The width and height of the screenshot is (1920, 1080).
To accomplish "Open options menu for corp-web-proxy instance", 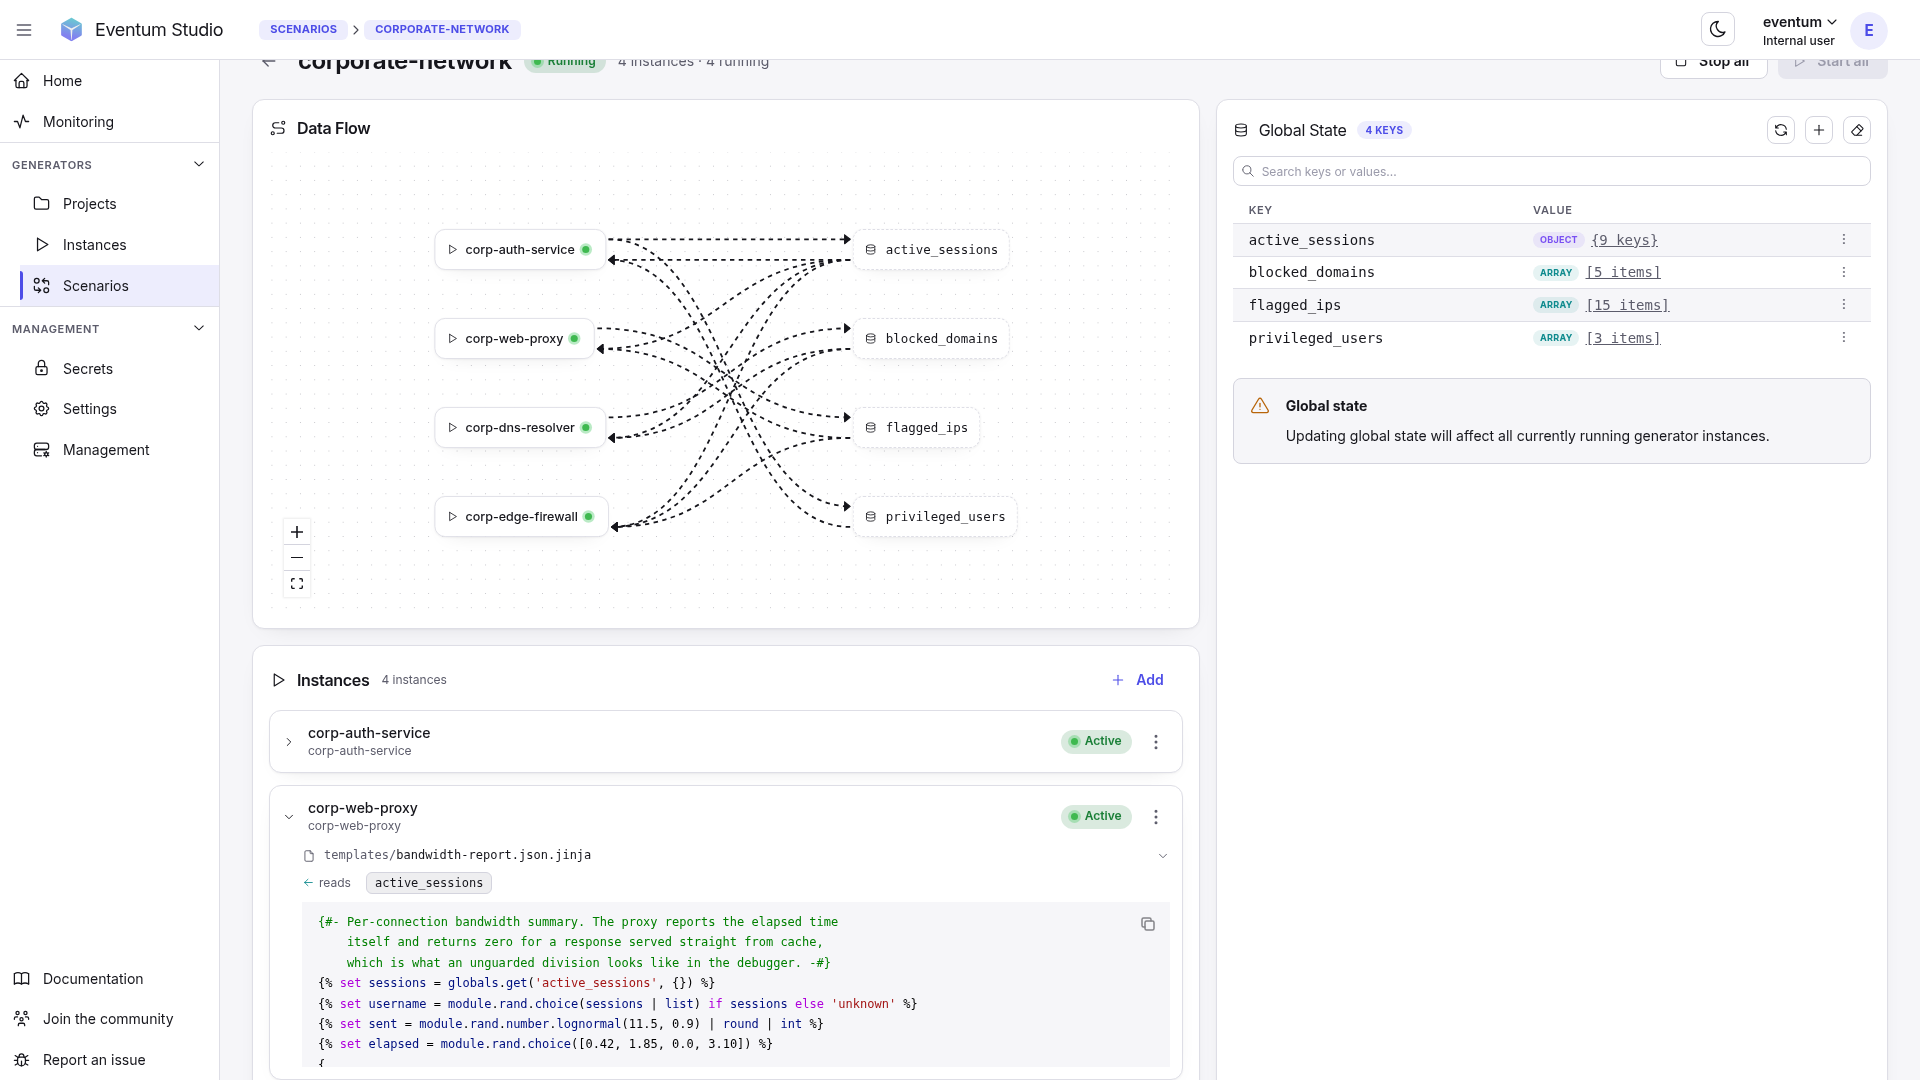I will [1156, 817].
